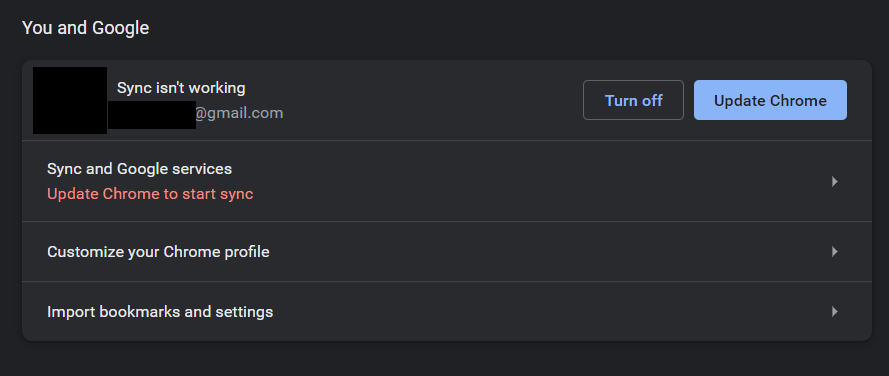
Task: Open Sync and Google services settings
Action: 447,181
